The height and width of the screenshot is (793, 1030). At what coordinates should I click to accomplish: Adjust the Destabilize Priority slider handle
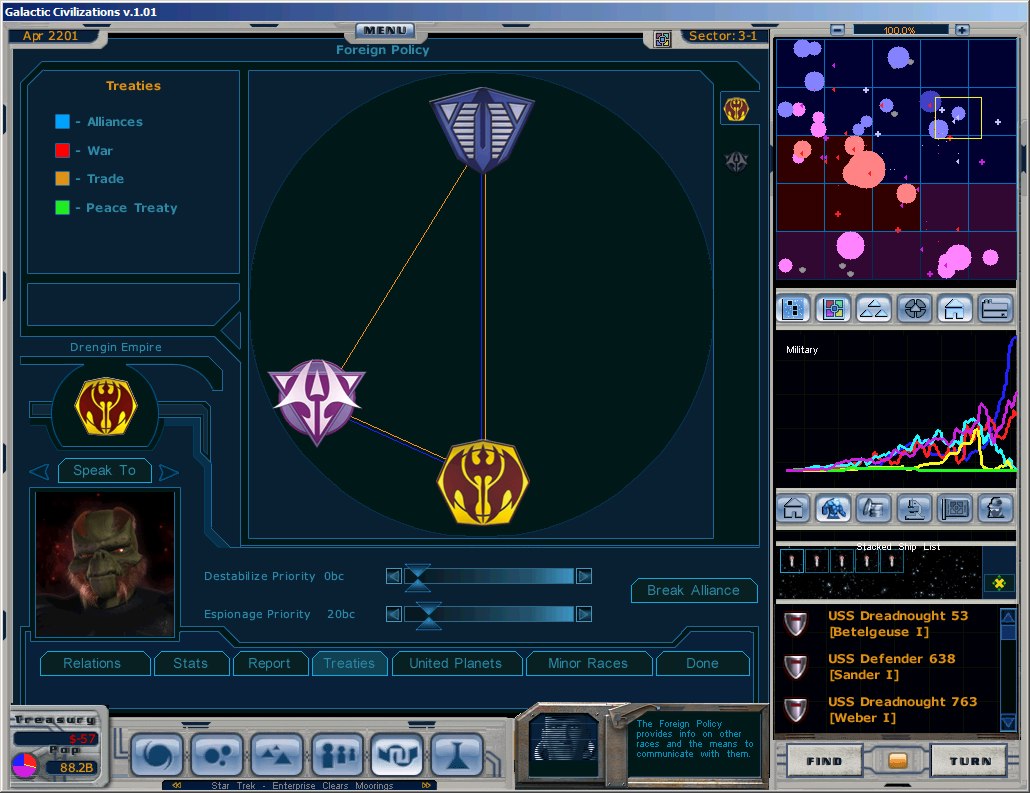[417, 577]
